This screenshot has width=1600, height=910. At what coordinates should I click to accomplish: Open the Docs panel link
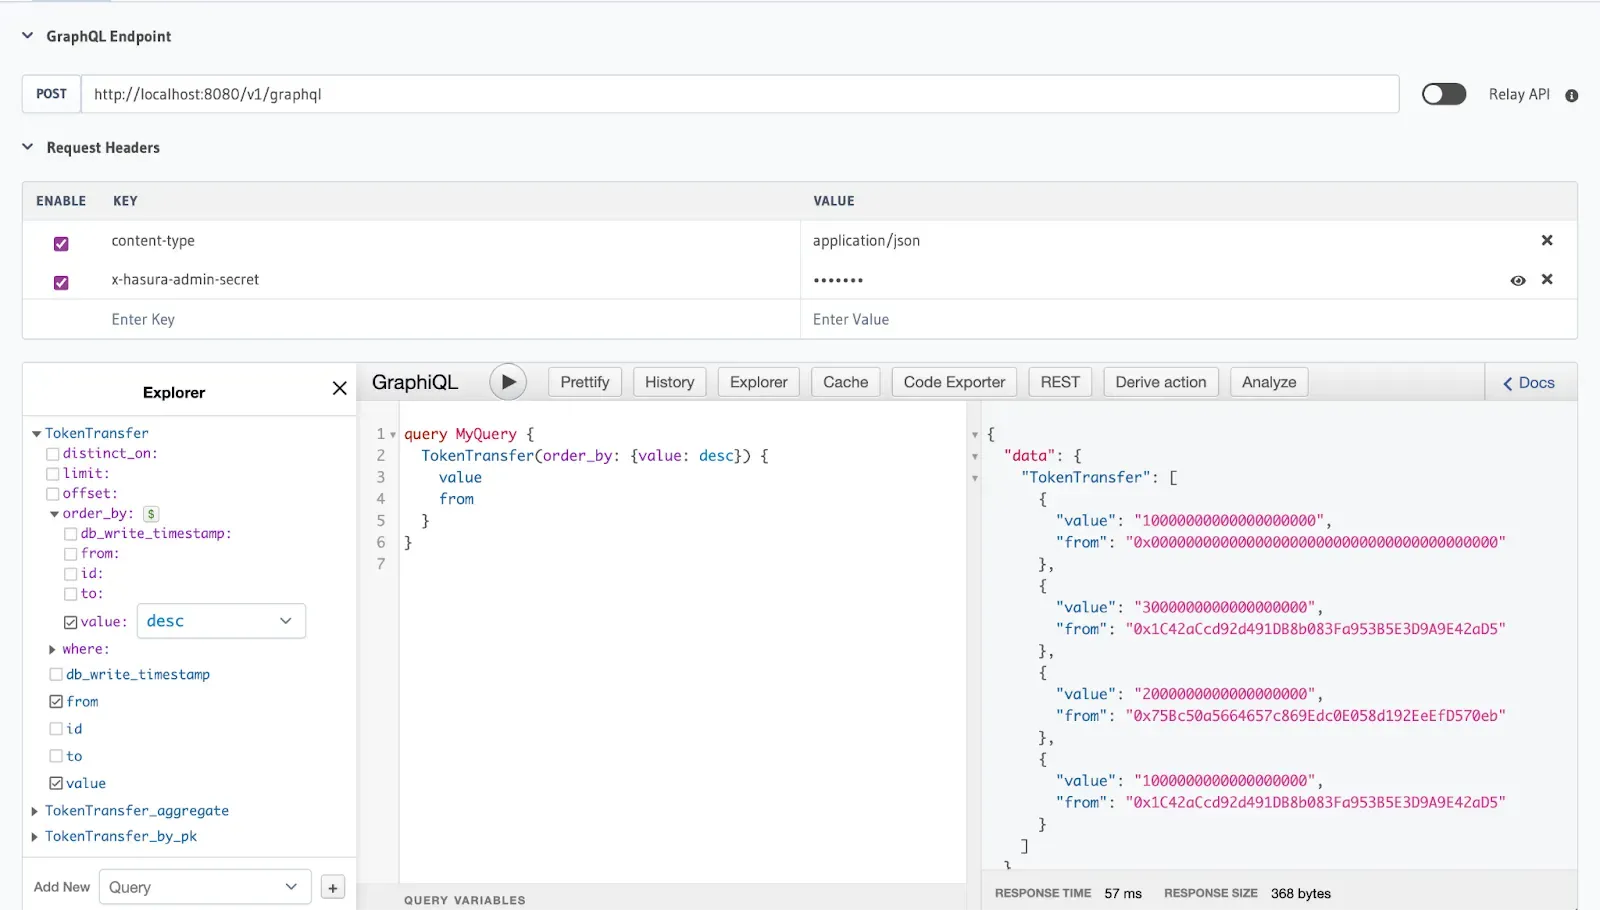(x=1529, y=383)
